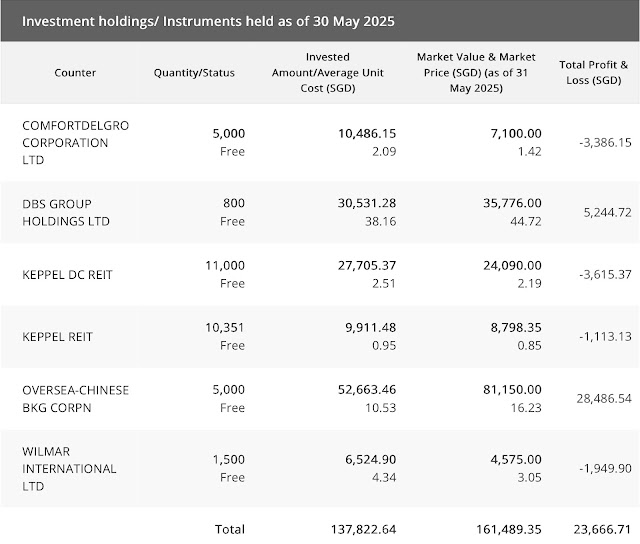Screen dimensions: 640x544
Task: Click 'Free' status in the Wilmar row
Action: coord(232,477)
